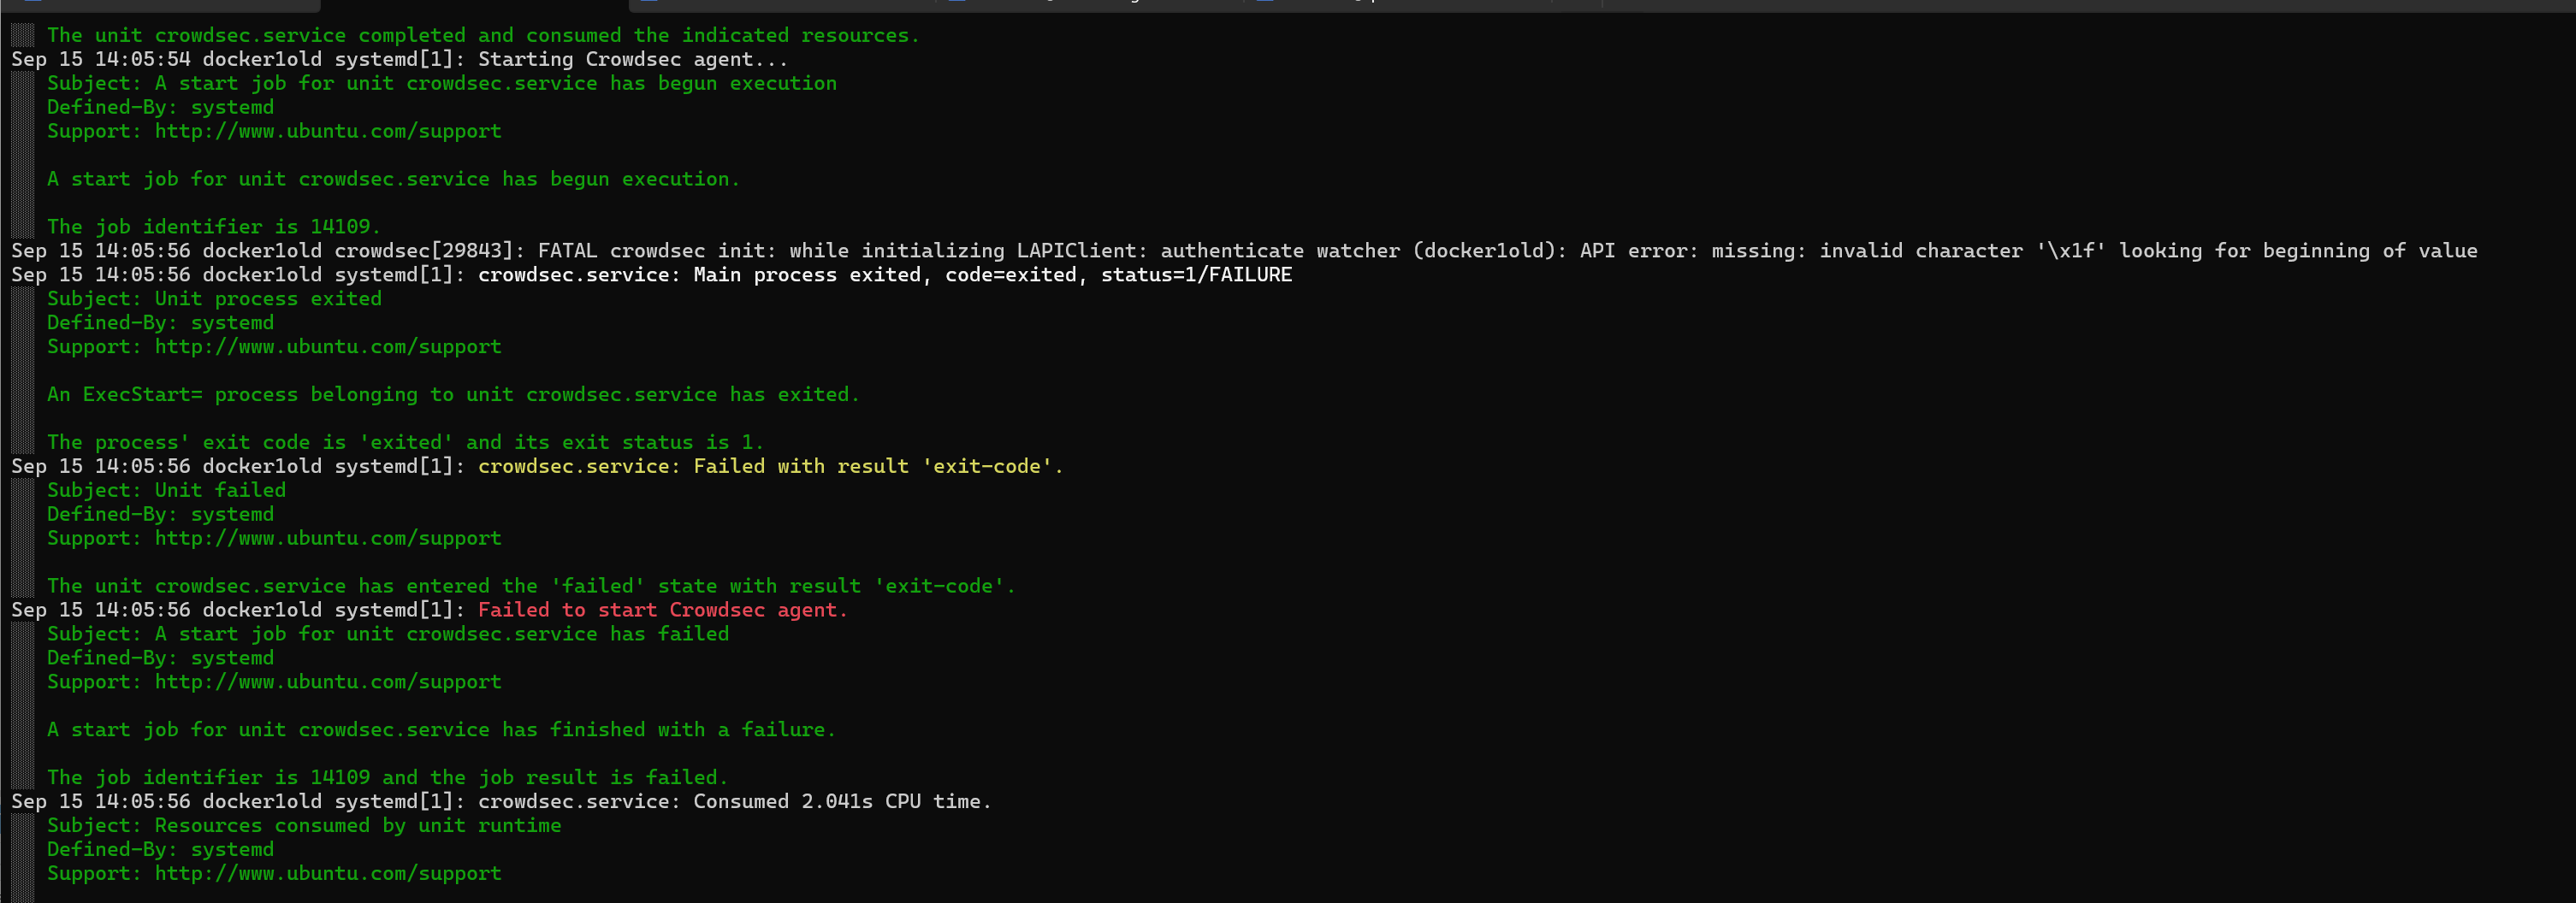
Task: Click the 'Main process exited, status=1/FAILURE' line
Action: pos(884,275)
